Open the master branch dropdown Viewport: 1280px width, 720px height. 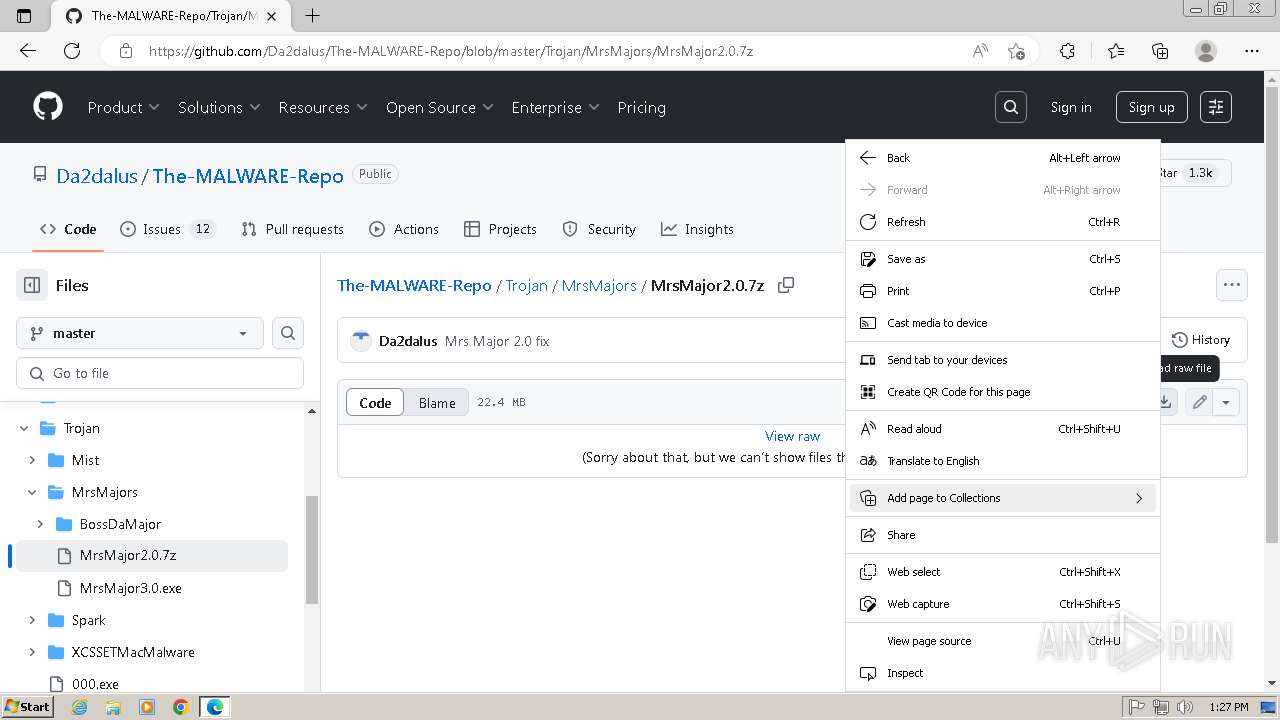[x=140, y=333]
